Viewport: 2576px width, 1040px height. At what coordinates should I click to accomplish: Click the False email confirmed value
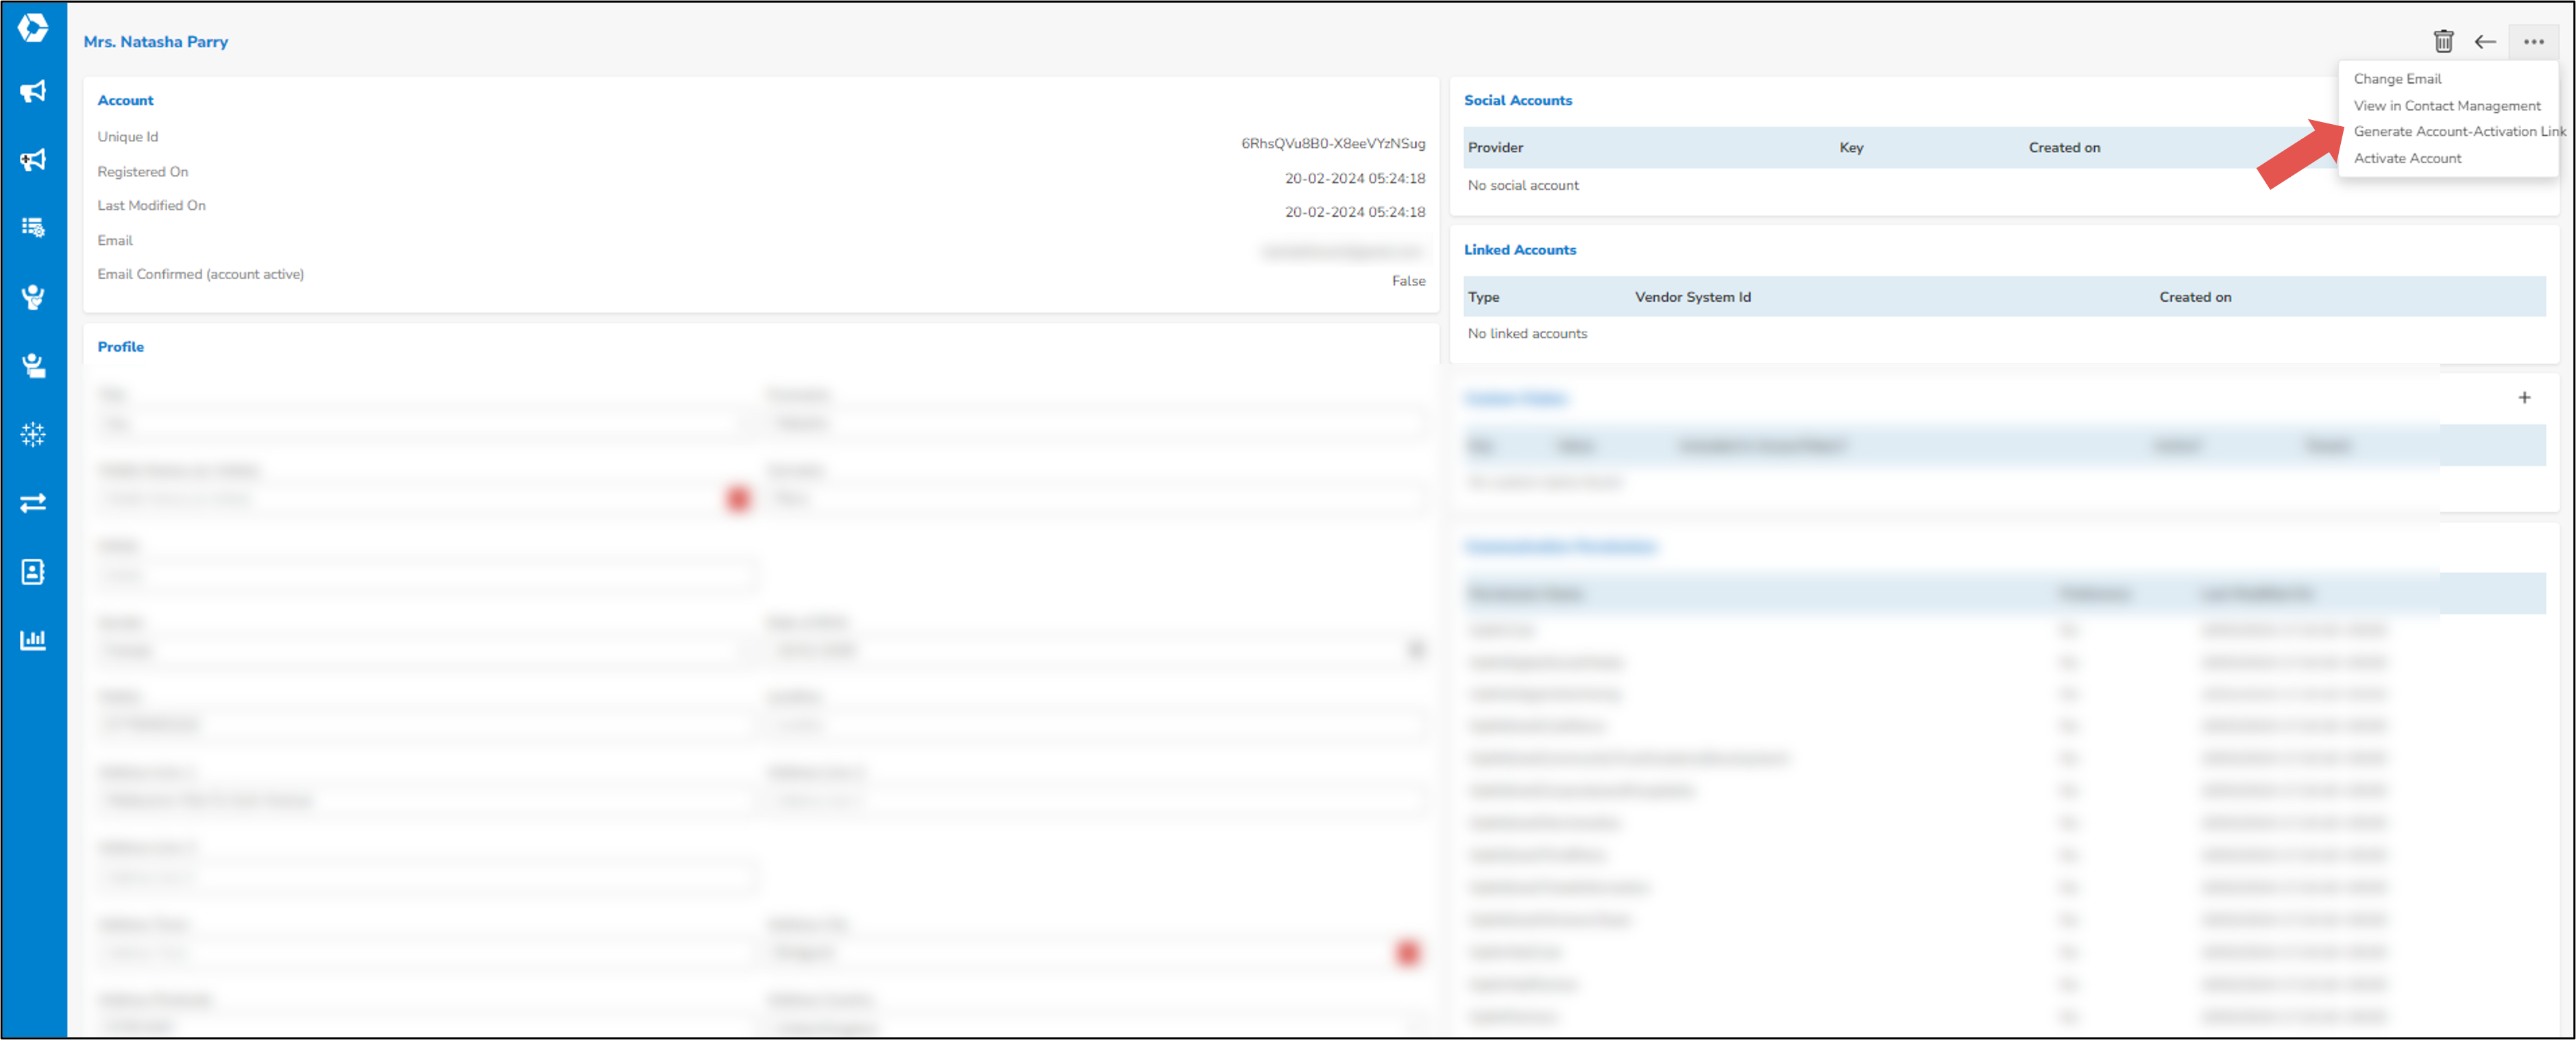click(x=1408, y=281)
